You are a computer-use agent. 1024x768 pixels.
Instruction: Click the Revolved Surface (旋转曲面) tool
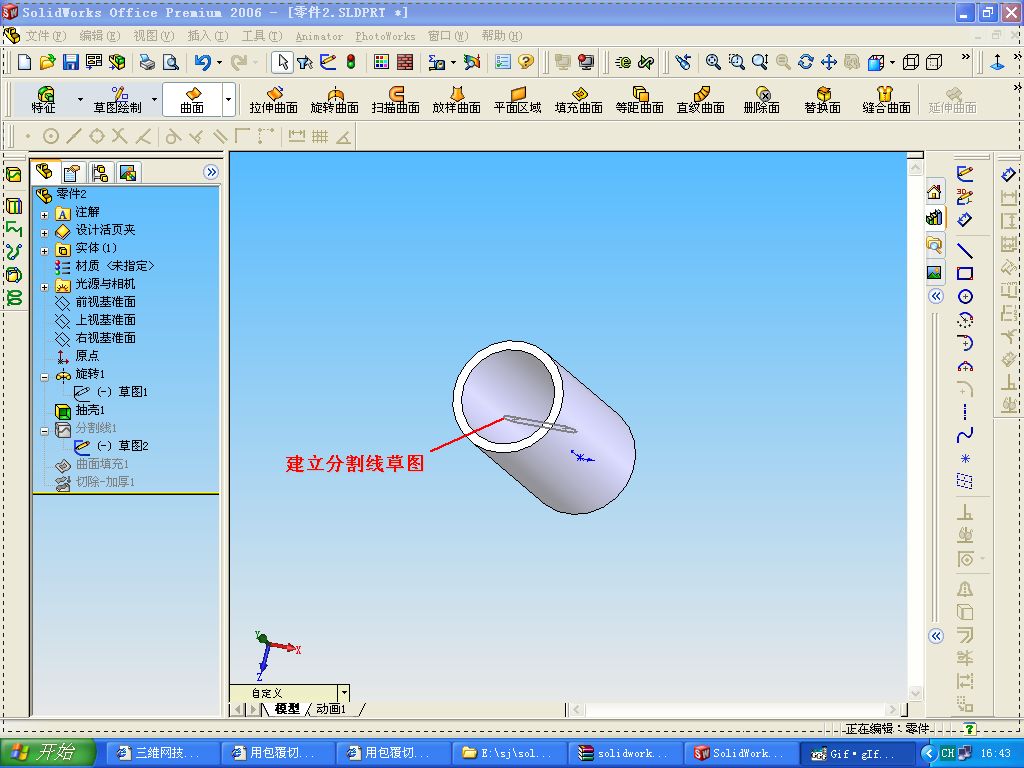tap(334, 100)
